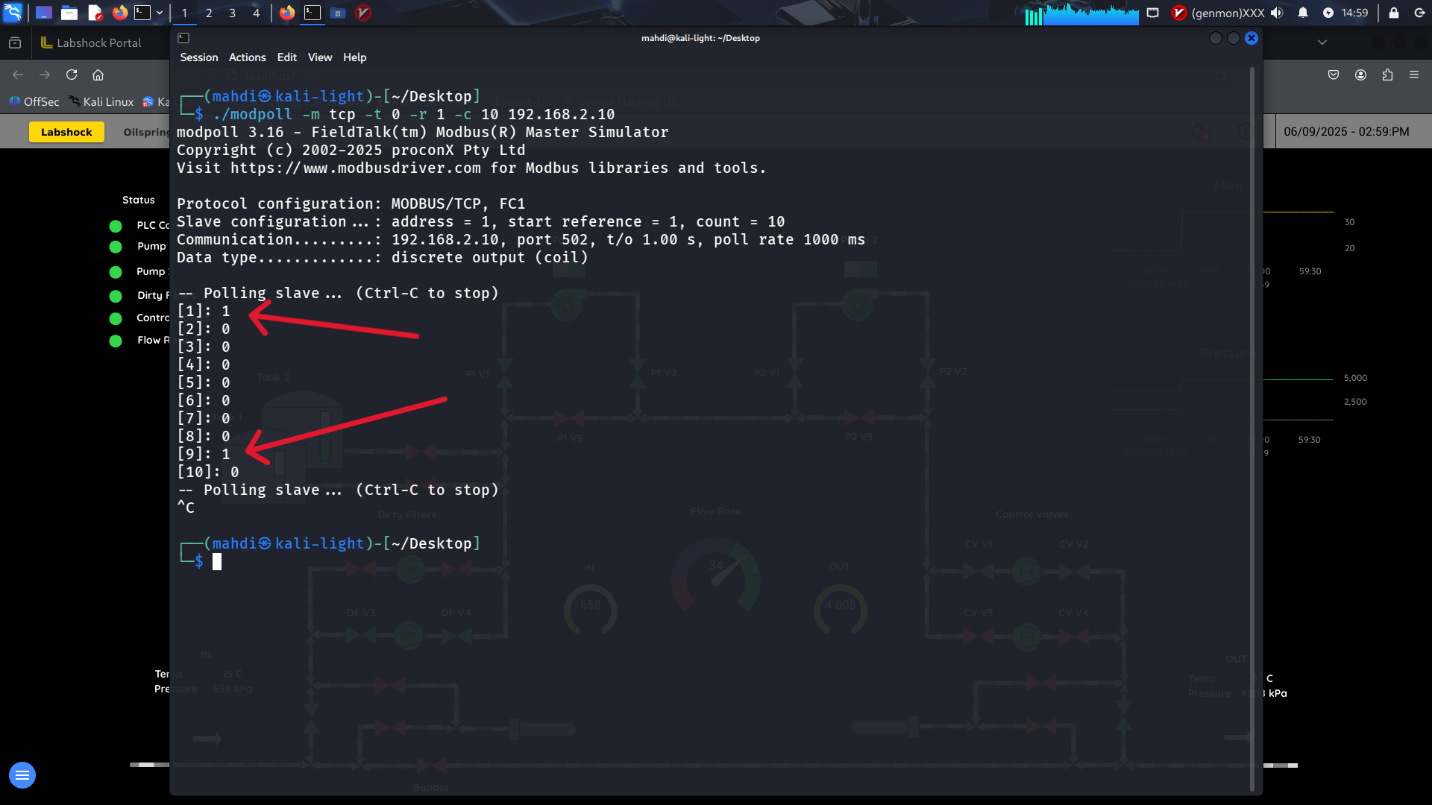Open the Firefox hamburger menu
Screen dimensions: 1432x805
click(1413, 75)
